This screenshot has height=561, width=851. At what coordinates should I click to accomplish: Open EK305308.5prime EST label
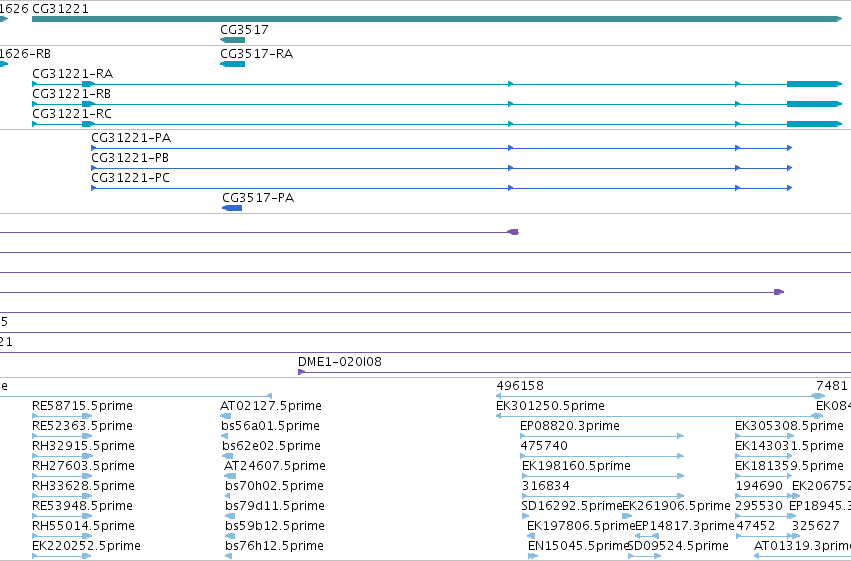789,426
